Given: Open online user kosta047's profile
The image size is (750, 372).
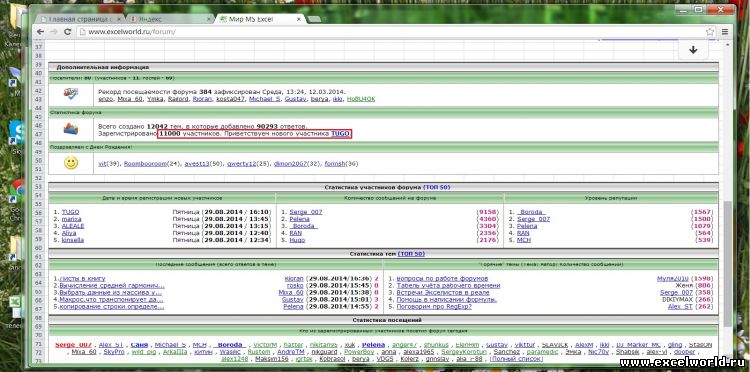Looking at the screenshot, I should (230, 99).
